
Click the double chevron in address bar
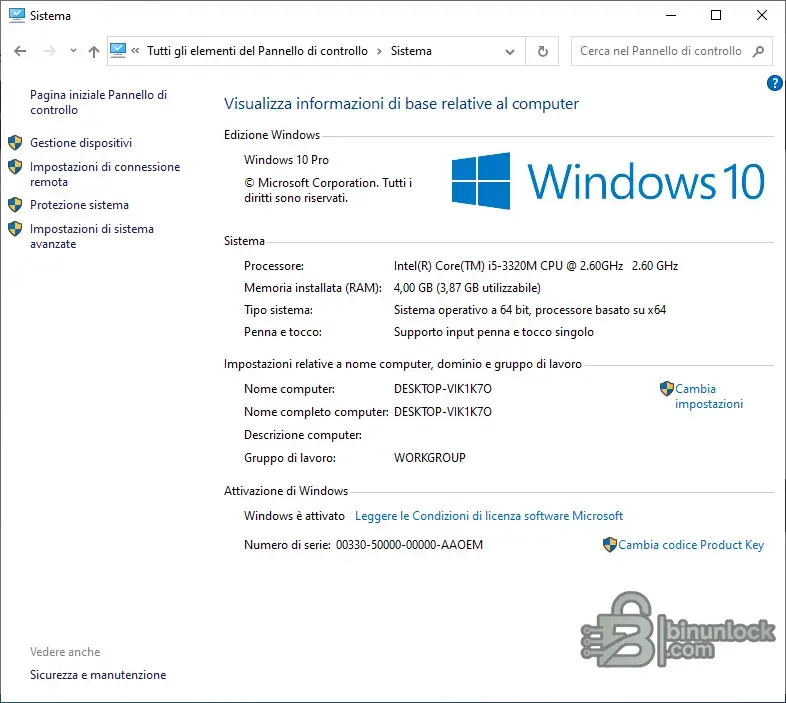(135, 51)
